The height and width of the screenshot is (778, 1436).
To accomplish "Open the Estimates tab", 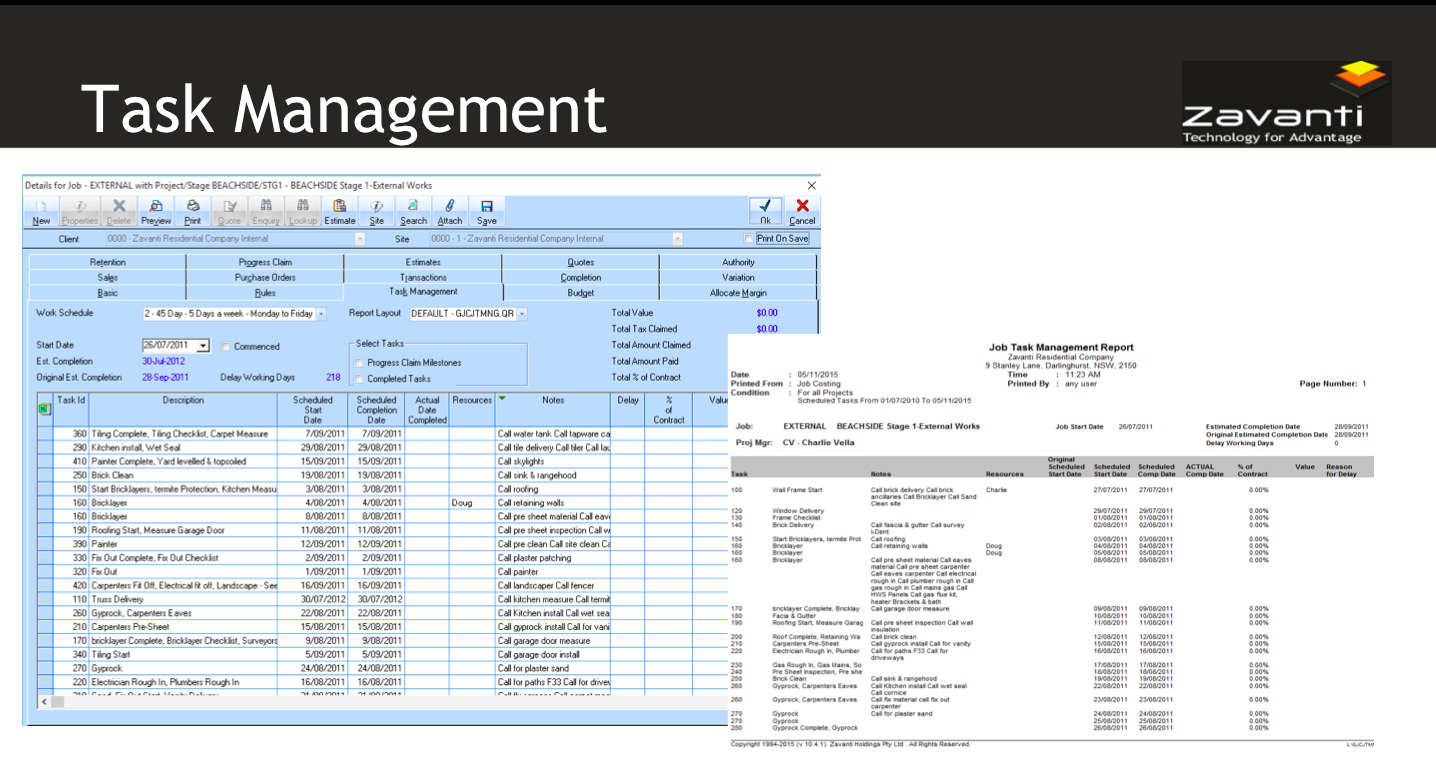I will (x=423, y=262).
